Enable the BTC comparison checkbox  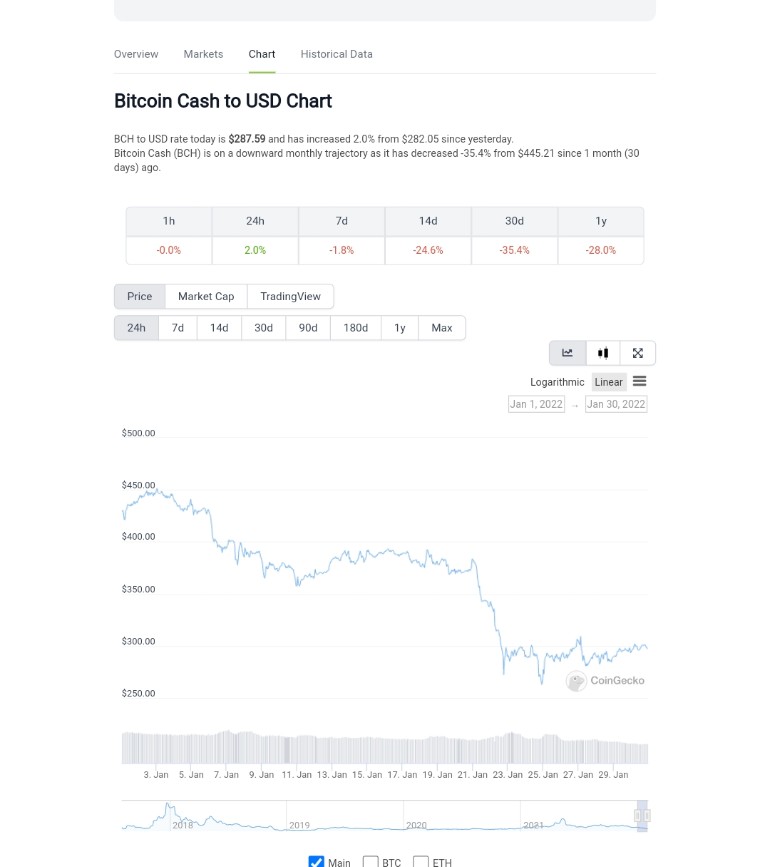tap(370, 861)
